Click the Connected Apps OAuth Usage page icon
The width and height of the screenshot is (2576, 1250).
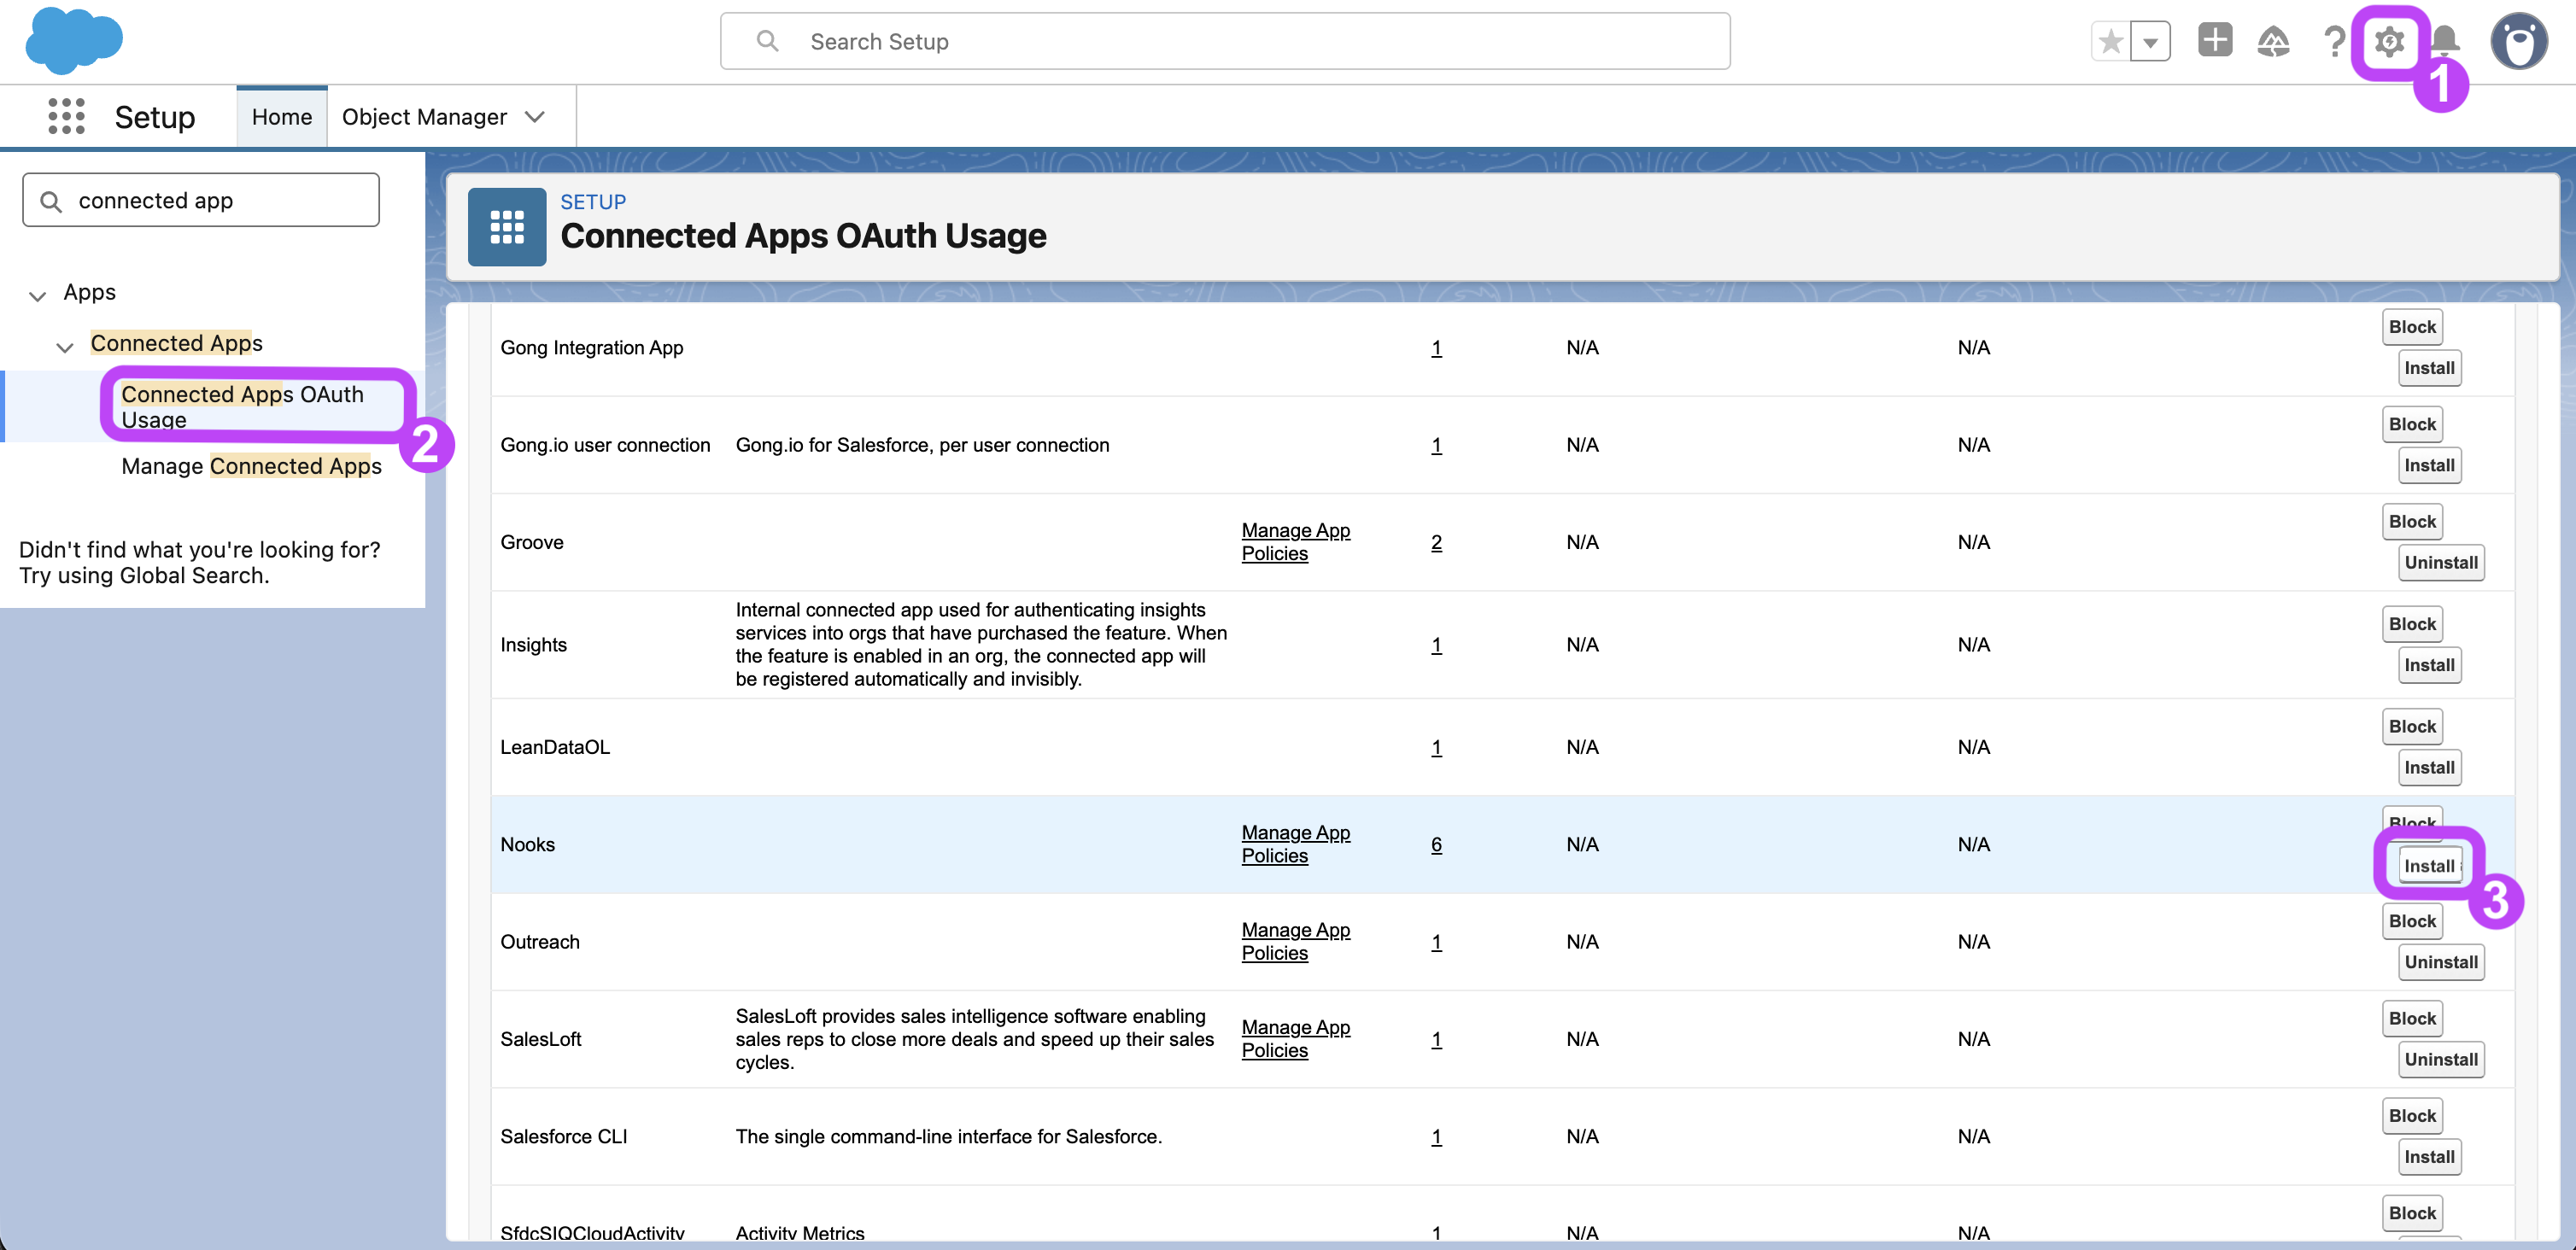pyautogui.click(x=507, y=227)
